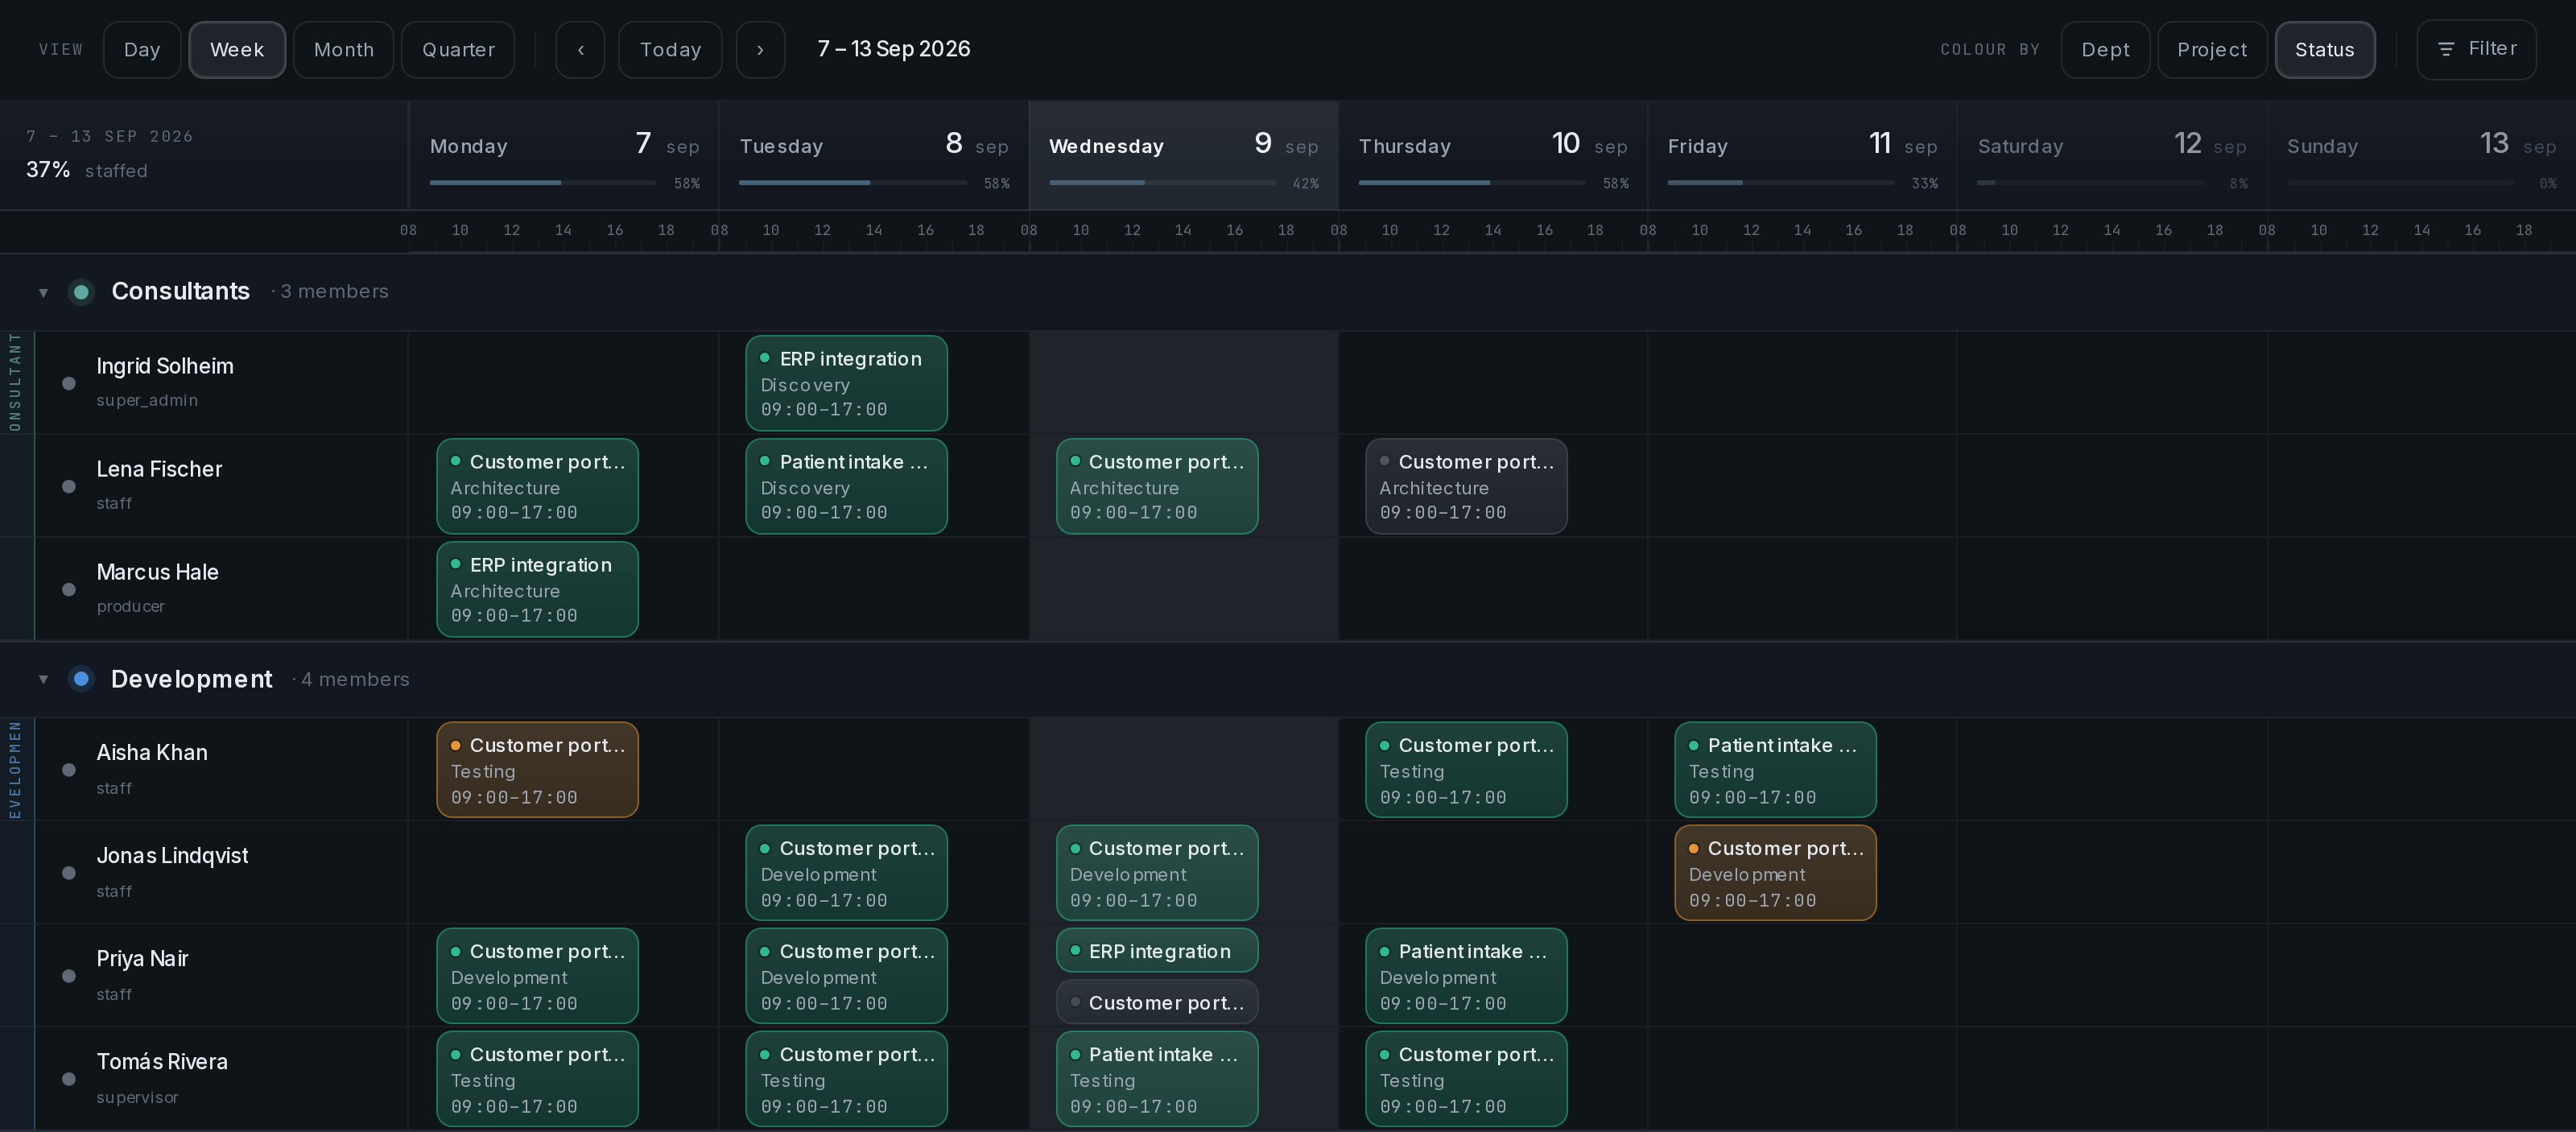The image size is (2576, 1132).
Task: Click the Development blue group dot
Action: 81,679
